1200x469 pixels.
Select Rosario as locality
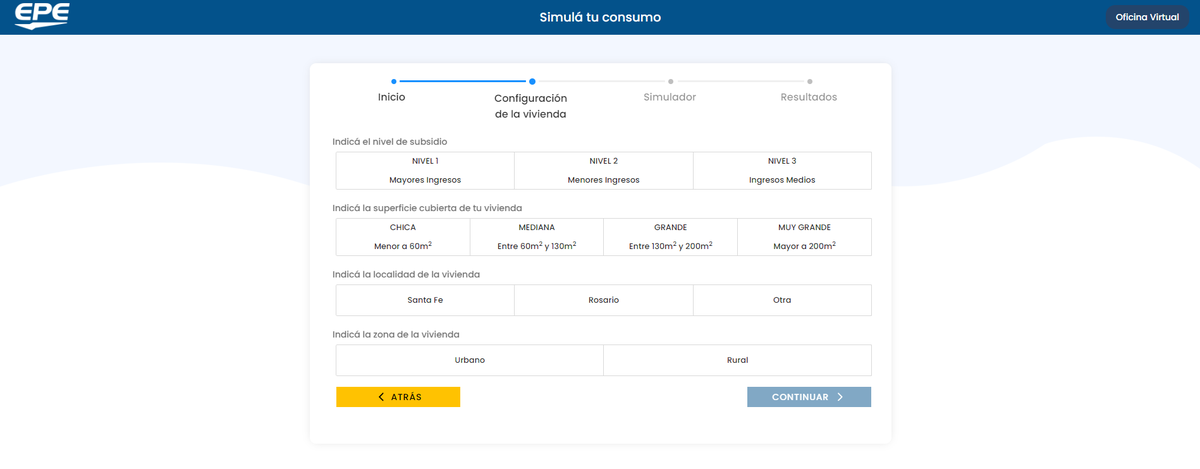tap(603, 300)
